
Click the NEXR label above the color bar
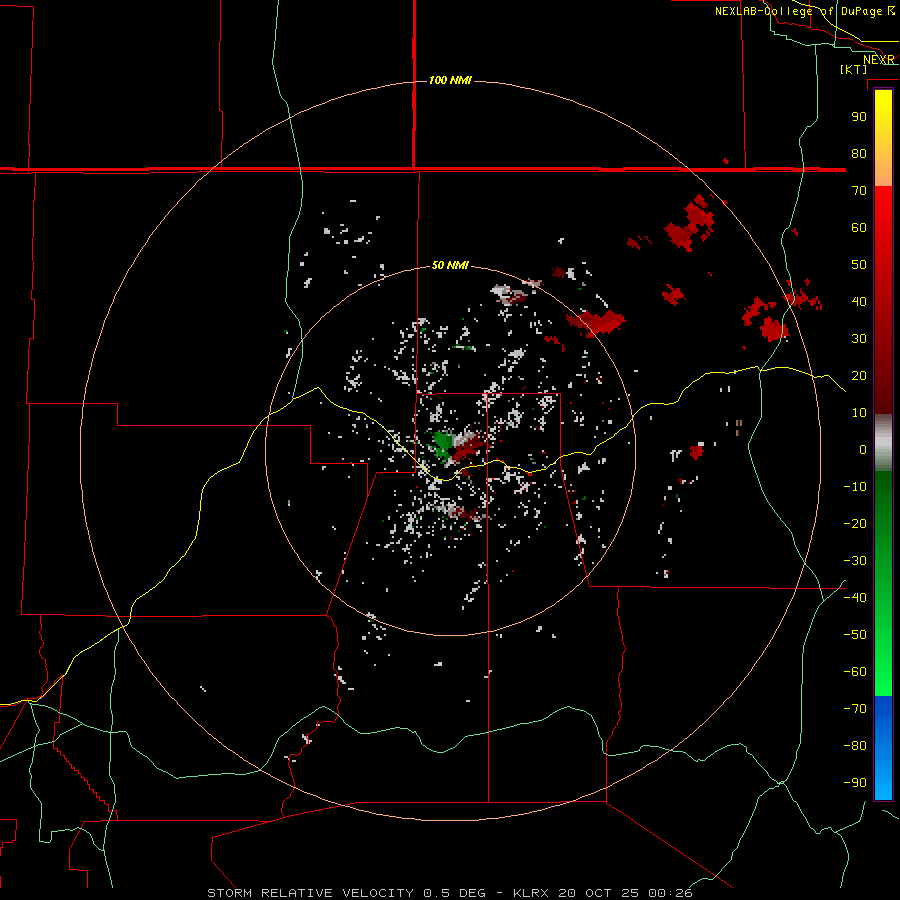879,60
